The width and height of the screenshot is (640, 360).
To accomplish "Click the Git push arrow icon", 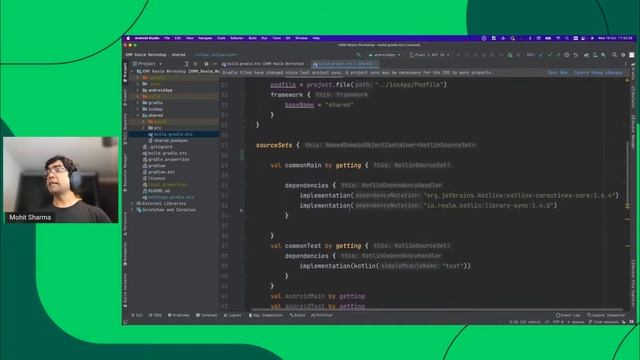I will 558,55.
